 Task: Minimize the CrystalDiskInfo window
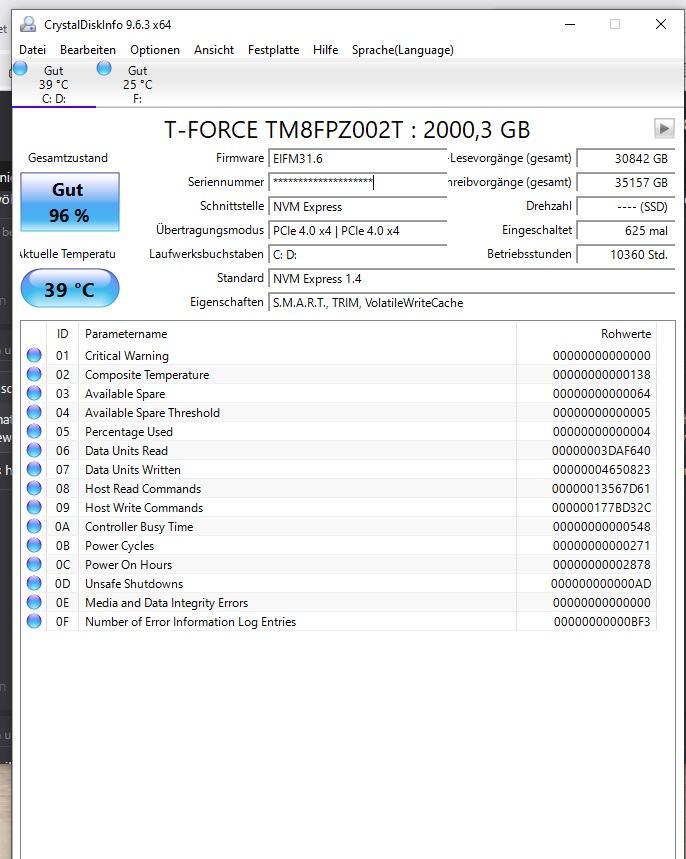click(x=570, y=24)
